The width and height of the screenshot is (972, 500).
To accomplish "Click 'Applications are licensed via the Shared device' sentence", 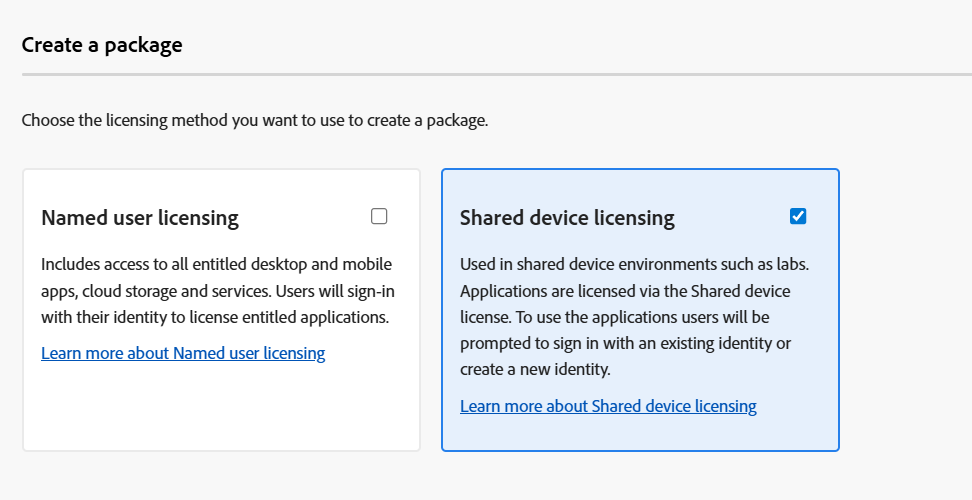I will pyautogui.click(x=625, y=291).
